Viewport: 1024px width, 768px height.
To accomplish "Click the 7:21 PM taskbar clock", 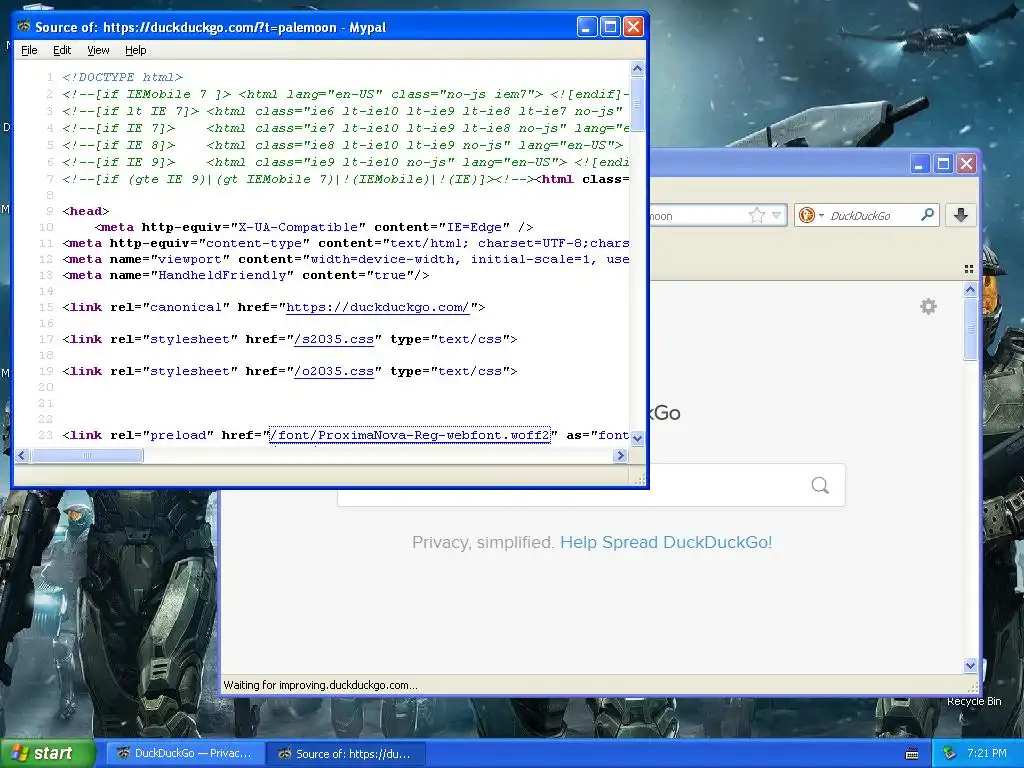I will 986,754.
